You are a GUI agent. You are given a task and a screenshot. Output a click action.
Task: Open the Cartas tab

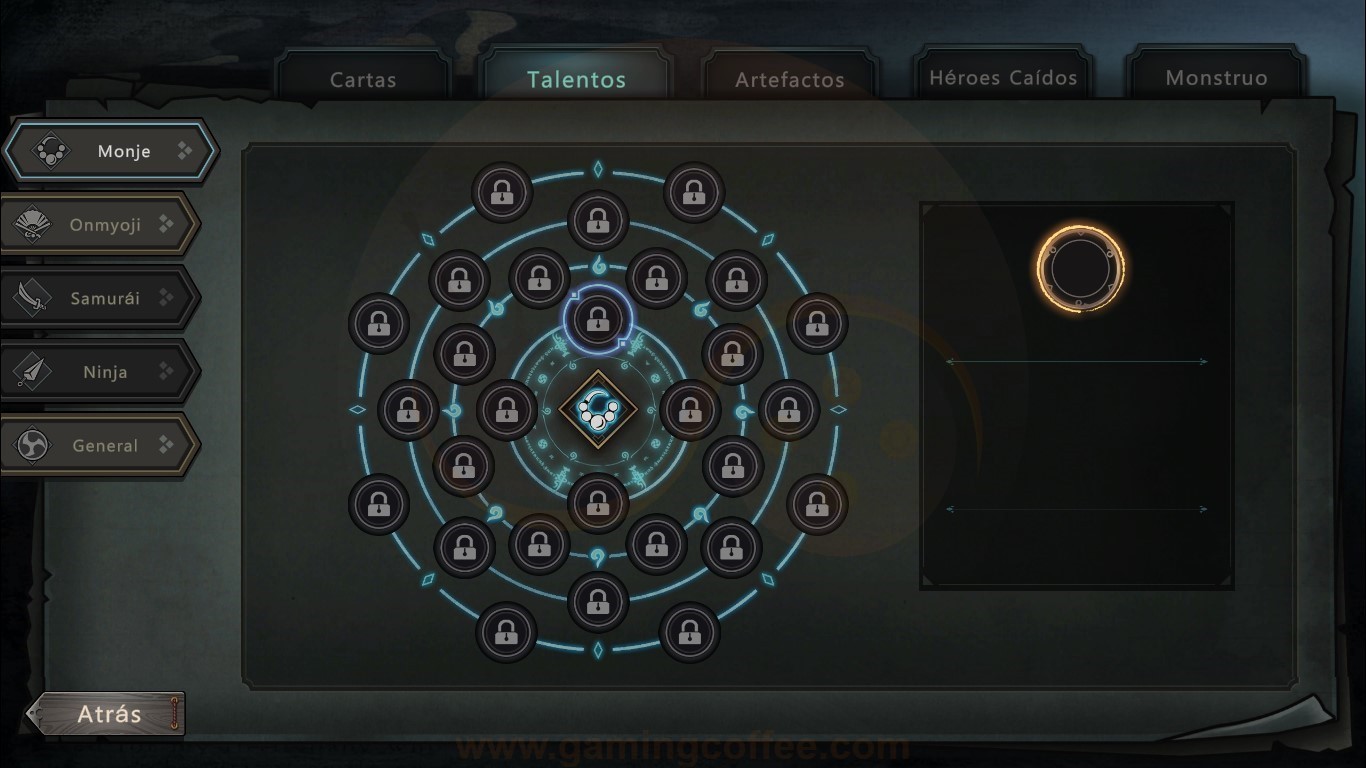coord(363,79)
